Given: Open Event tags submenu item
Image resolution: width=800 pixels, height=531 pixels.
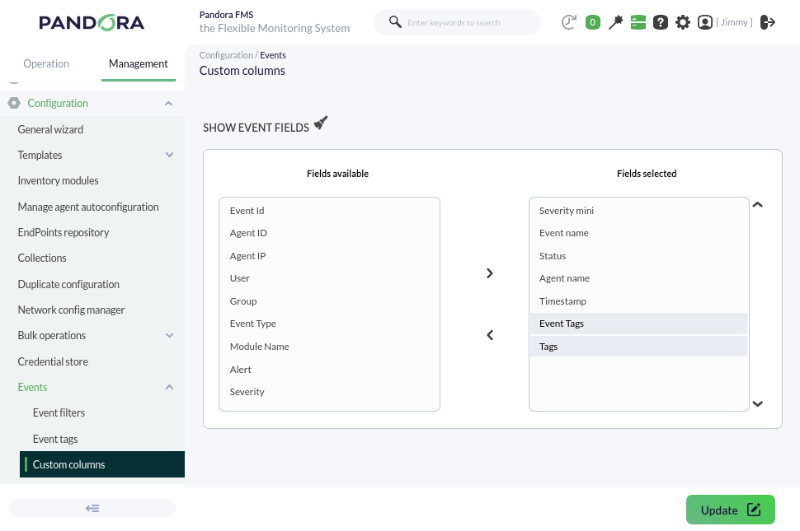Looking at the screenshot, I should pyautogui.click(x=55, y=439).
